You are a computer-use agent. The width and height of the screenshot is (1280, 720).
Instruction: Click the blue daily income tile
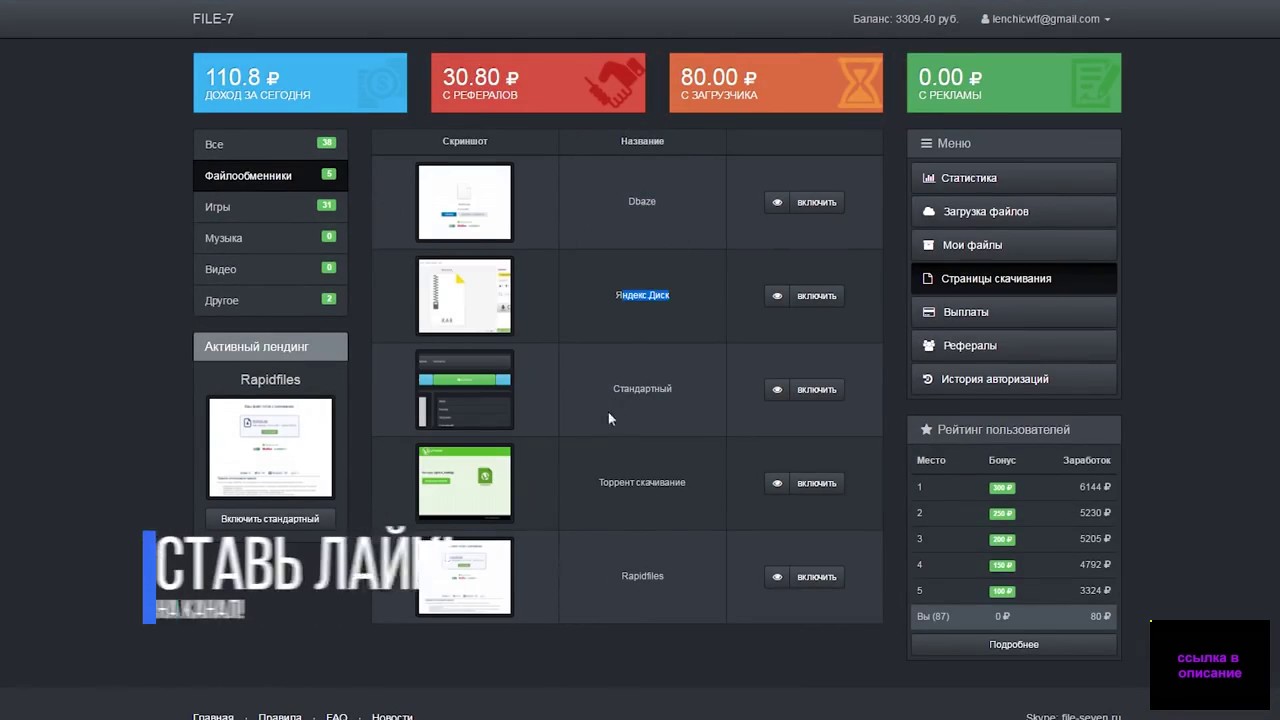(300, 83)
